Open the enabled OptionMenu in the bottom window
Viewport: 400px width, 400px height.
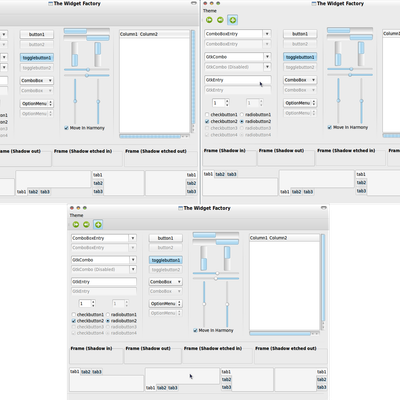coord(166,304)
